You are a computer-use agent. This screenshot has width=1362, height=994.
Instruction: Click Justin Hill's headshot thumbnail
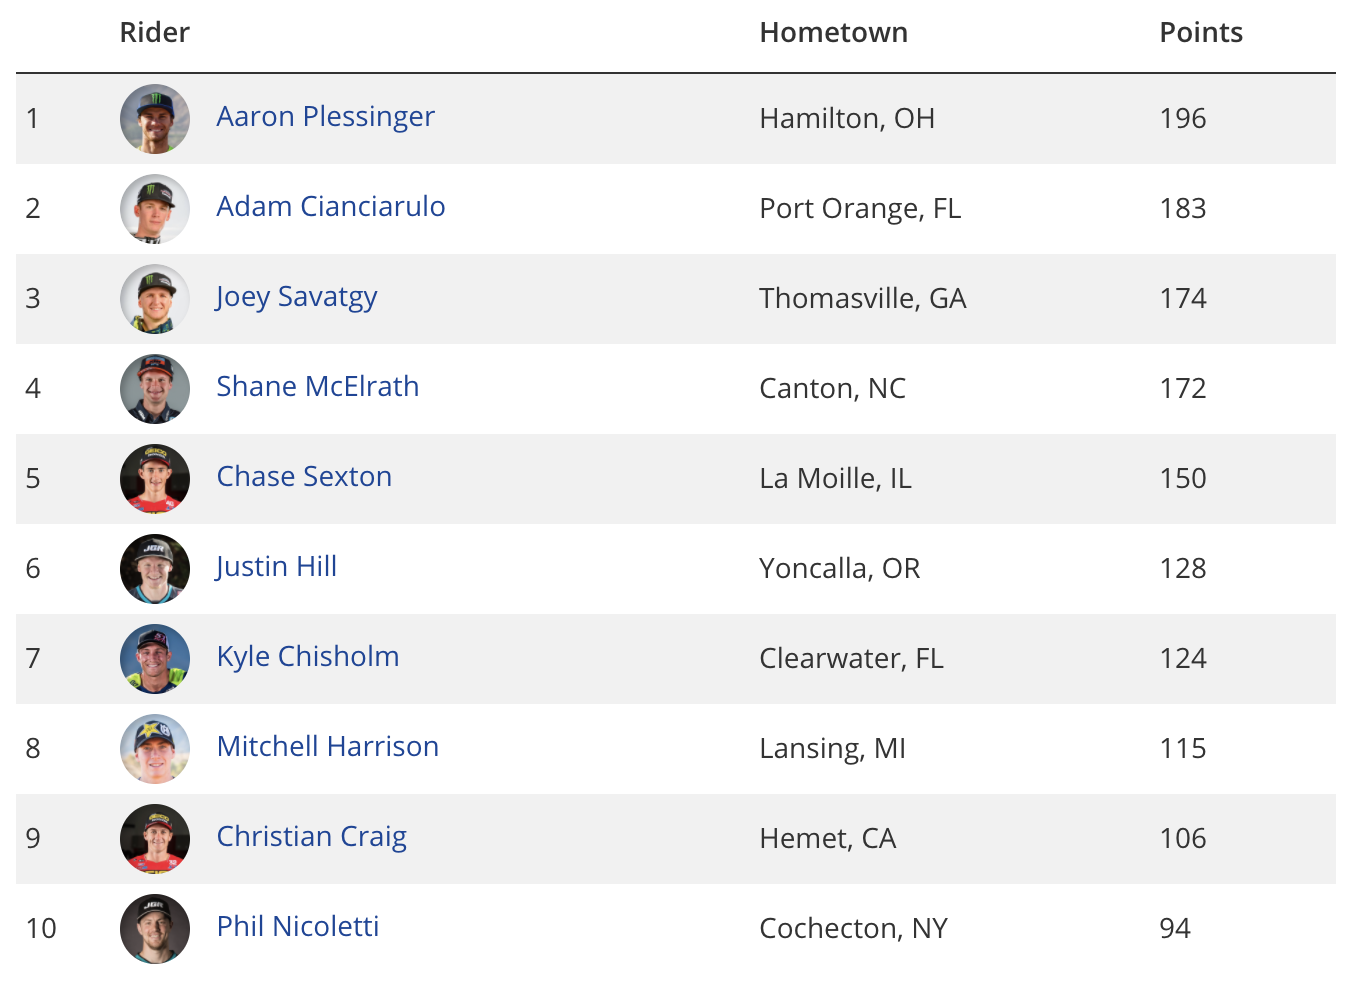point(155,569)
